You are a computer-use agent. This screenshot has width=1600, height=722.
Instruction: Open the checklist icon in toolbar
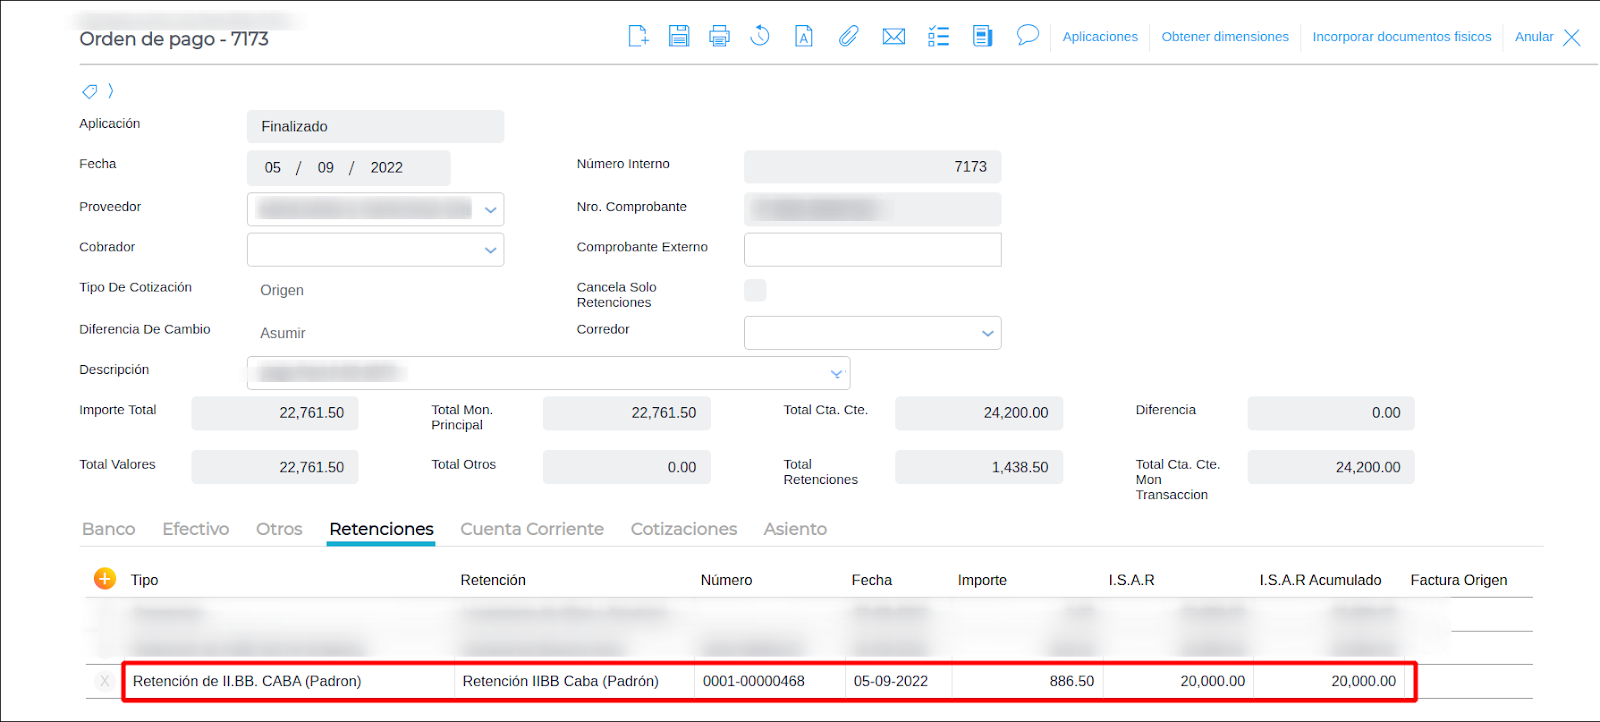938,37
